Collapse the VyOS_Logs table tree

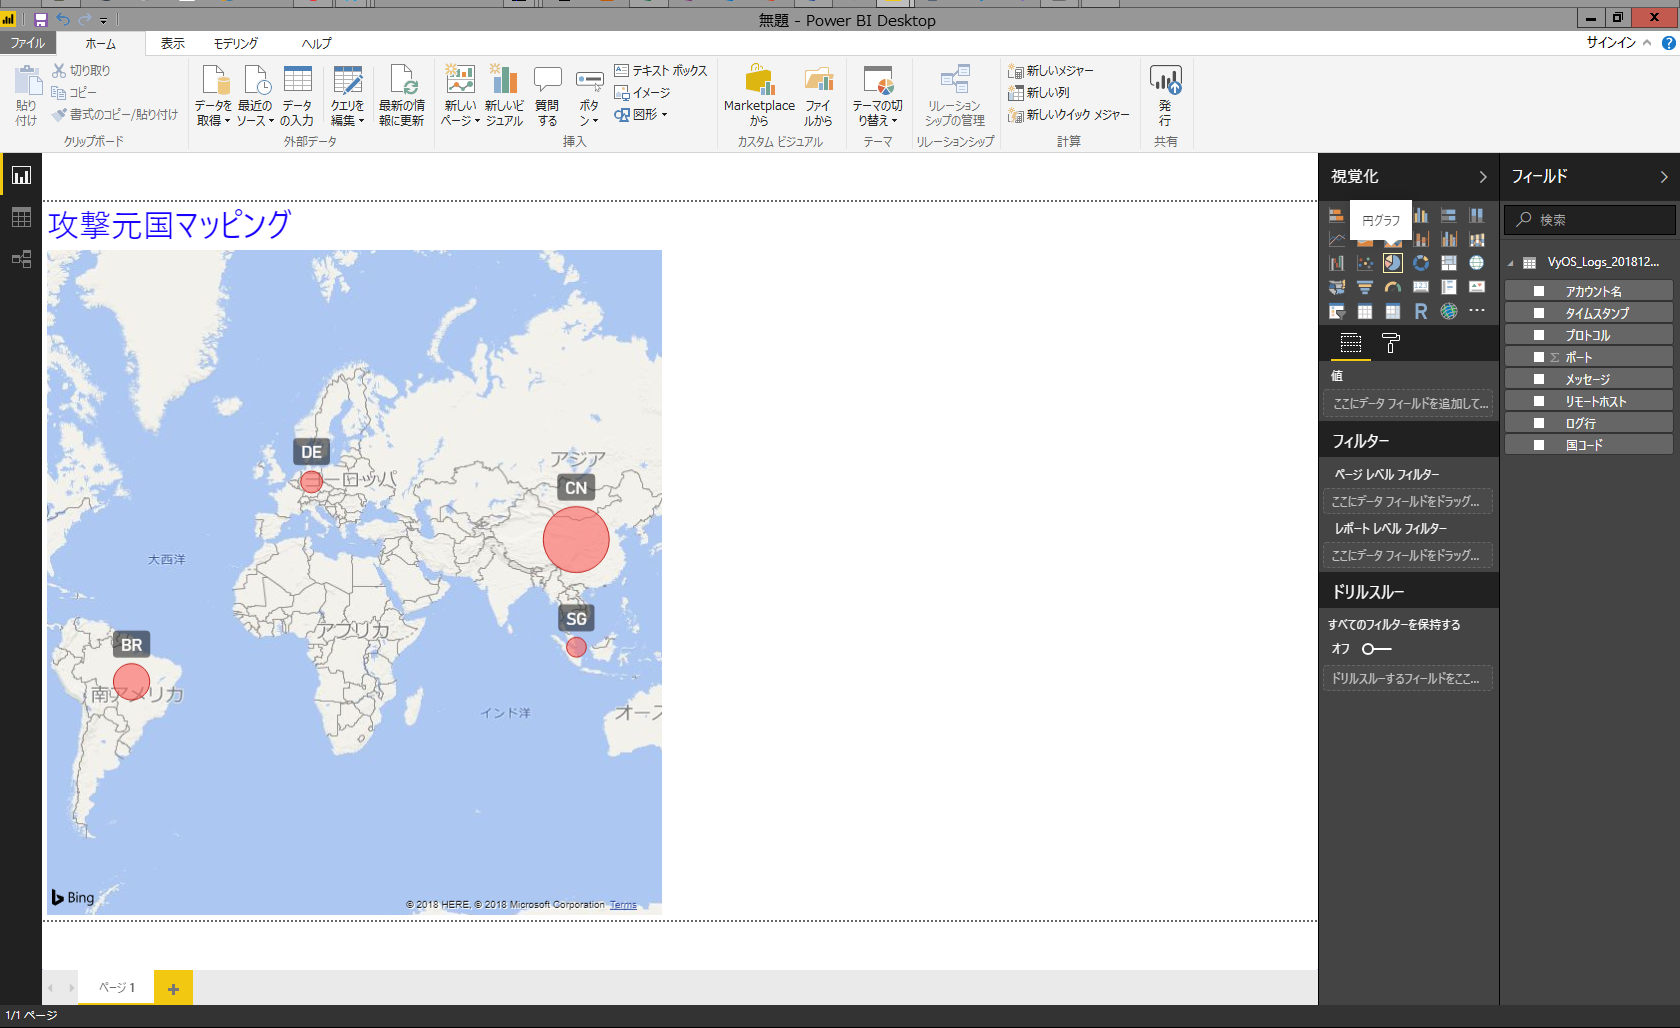[1511, 263]
